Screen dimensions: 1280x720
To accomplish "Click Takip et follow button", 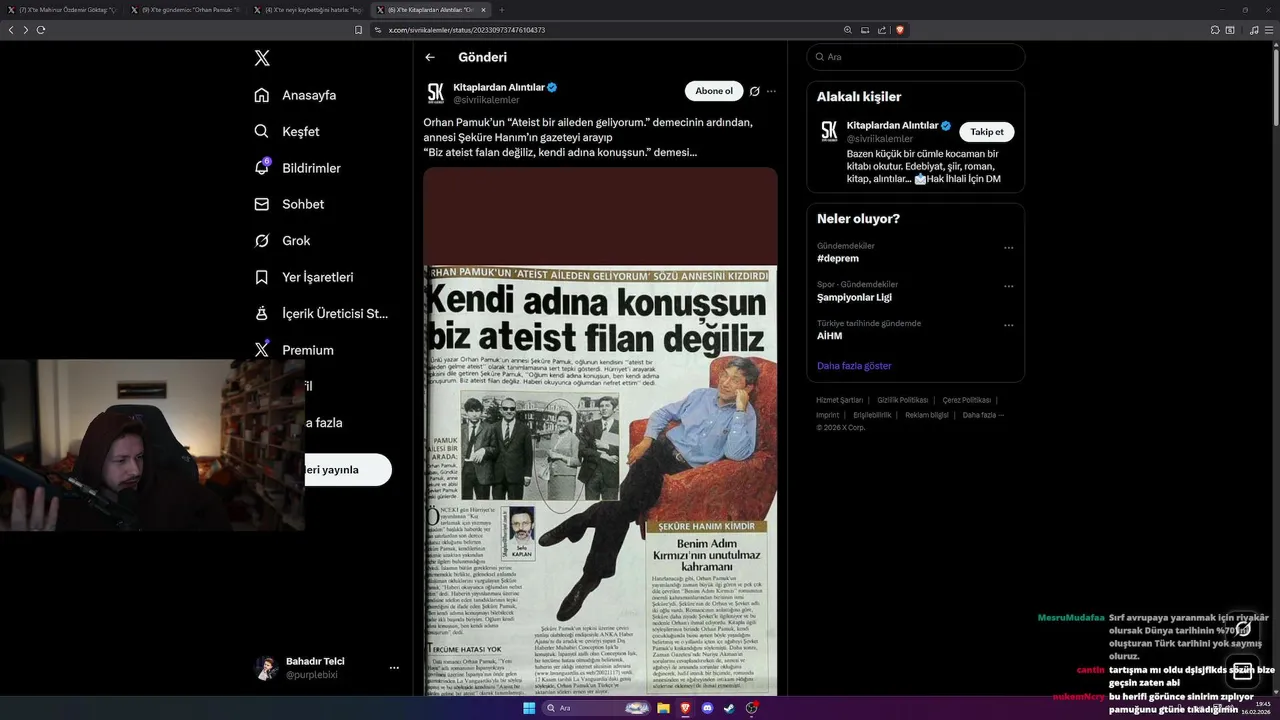I will (987, 132).
